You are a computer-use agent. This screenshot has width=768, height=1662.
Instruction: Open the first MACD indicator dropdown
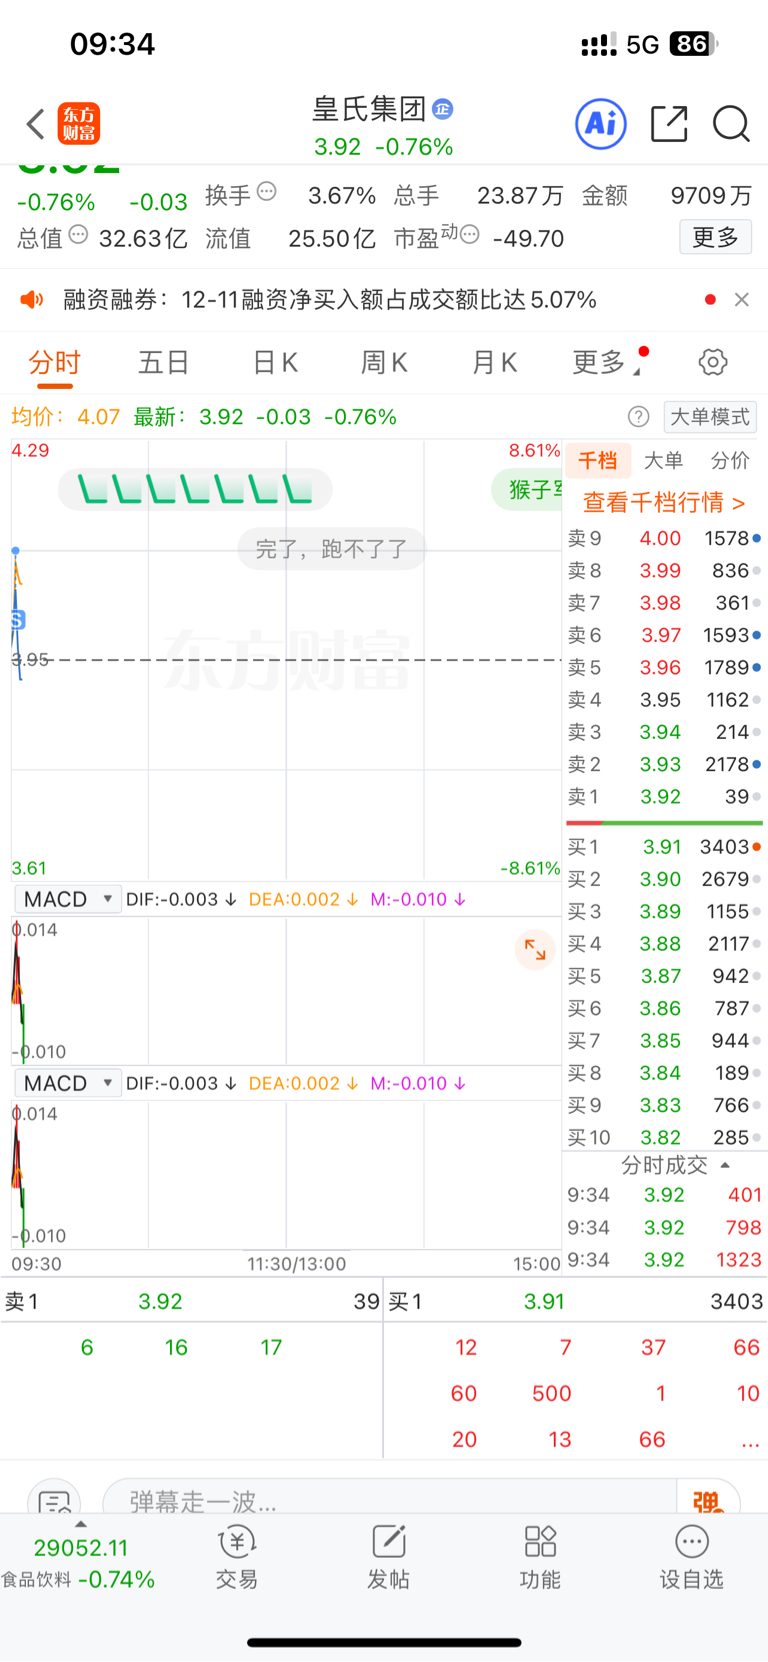pos(68,899)
